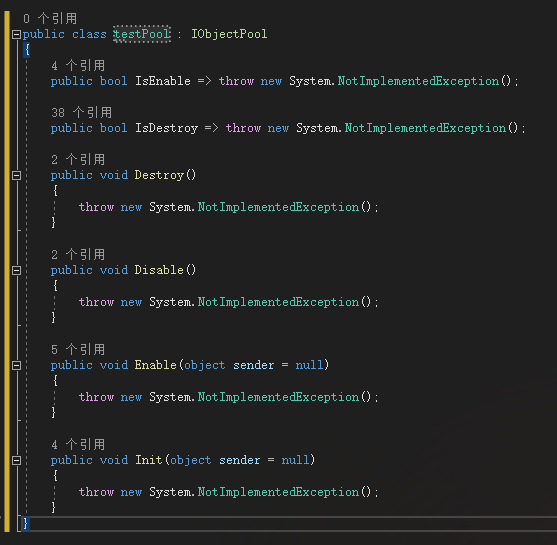Click the Destroy method name
This screenshot has width=557, height=545.
point(159,175)
